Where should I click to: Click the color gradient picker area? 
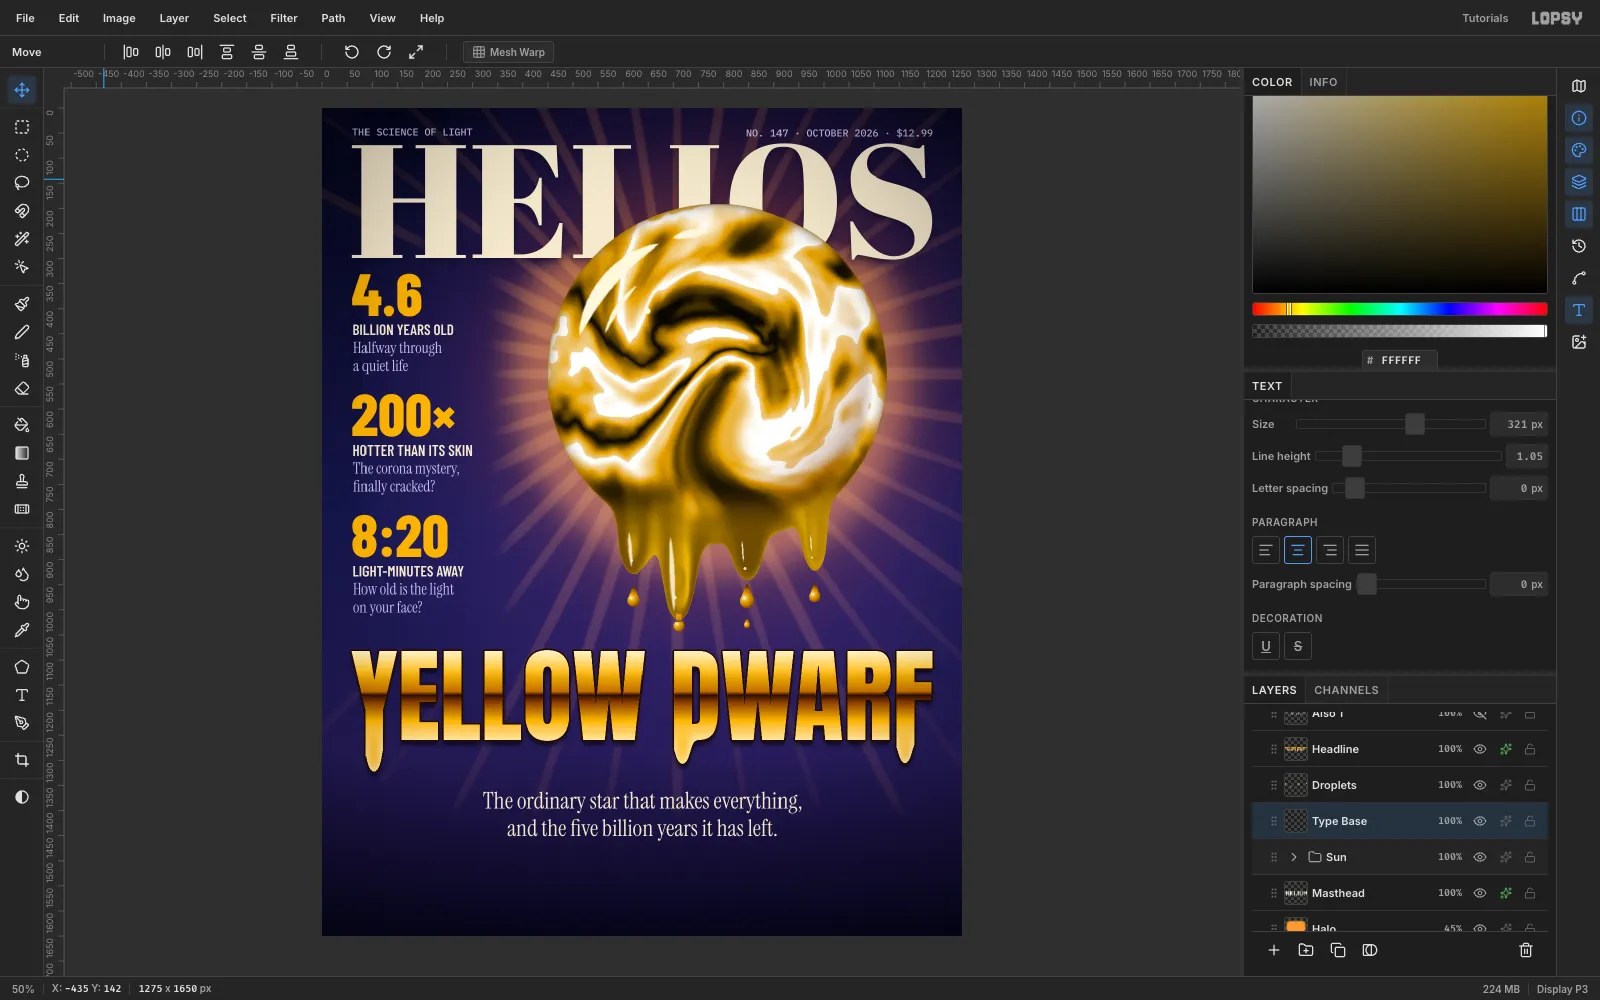[1400, 195]
